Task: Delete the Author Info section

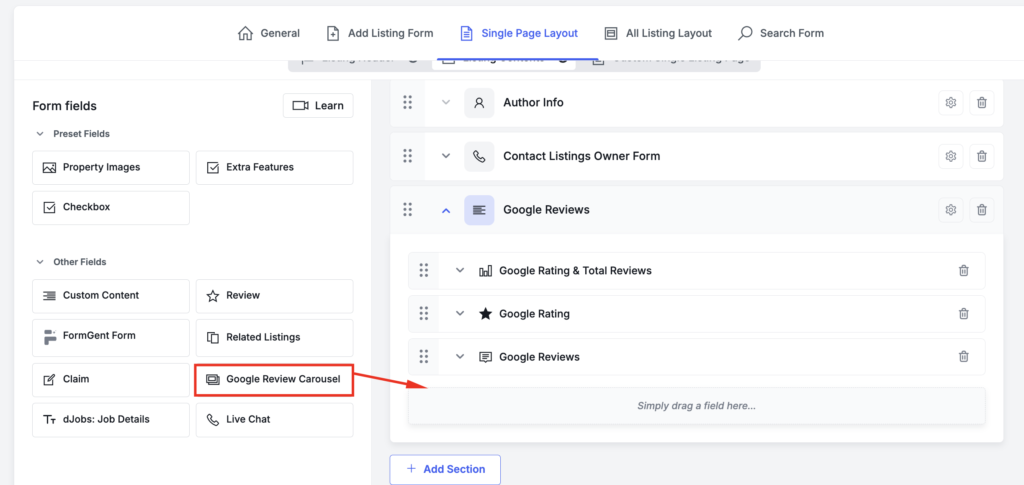Action: pyautogui.click(x=982, y=102)
